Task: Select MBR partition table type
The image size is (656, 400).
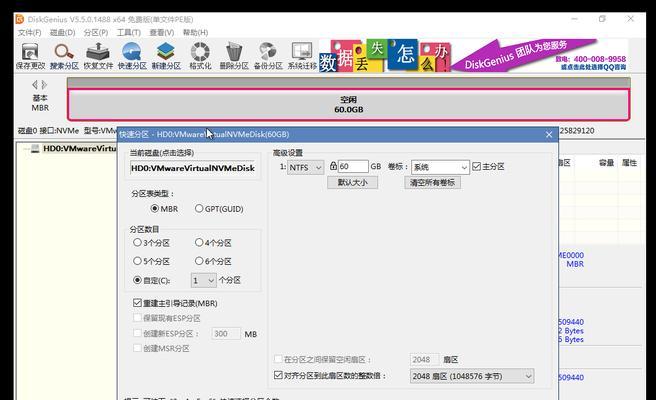Action: [164, 208]
